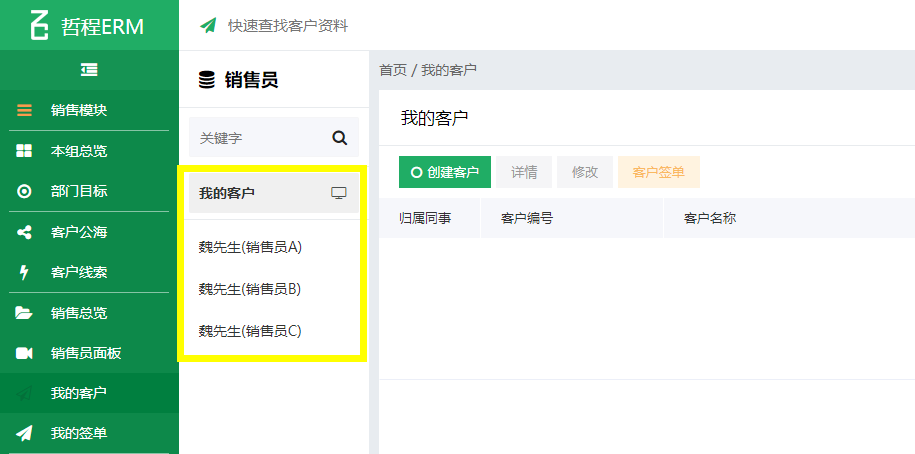915x454 pixels.
Task: Click the circle icon in 创建客户 button
Action: coord(416,172)
